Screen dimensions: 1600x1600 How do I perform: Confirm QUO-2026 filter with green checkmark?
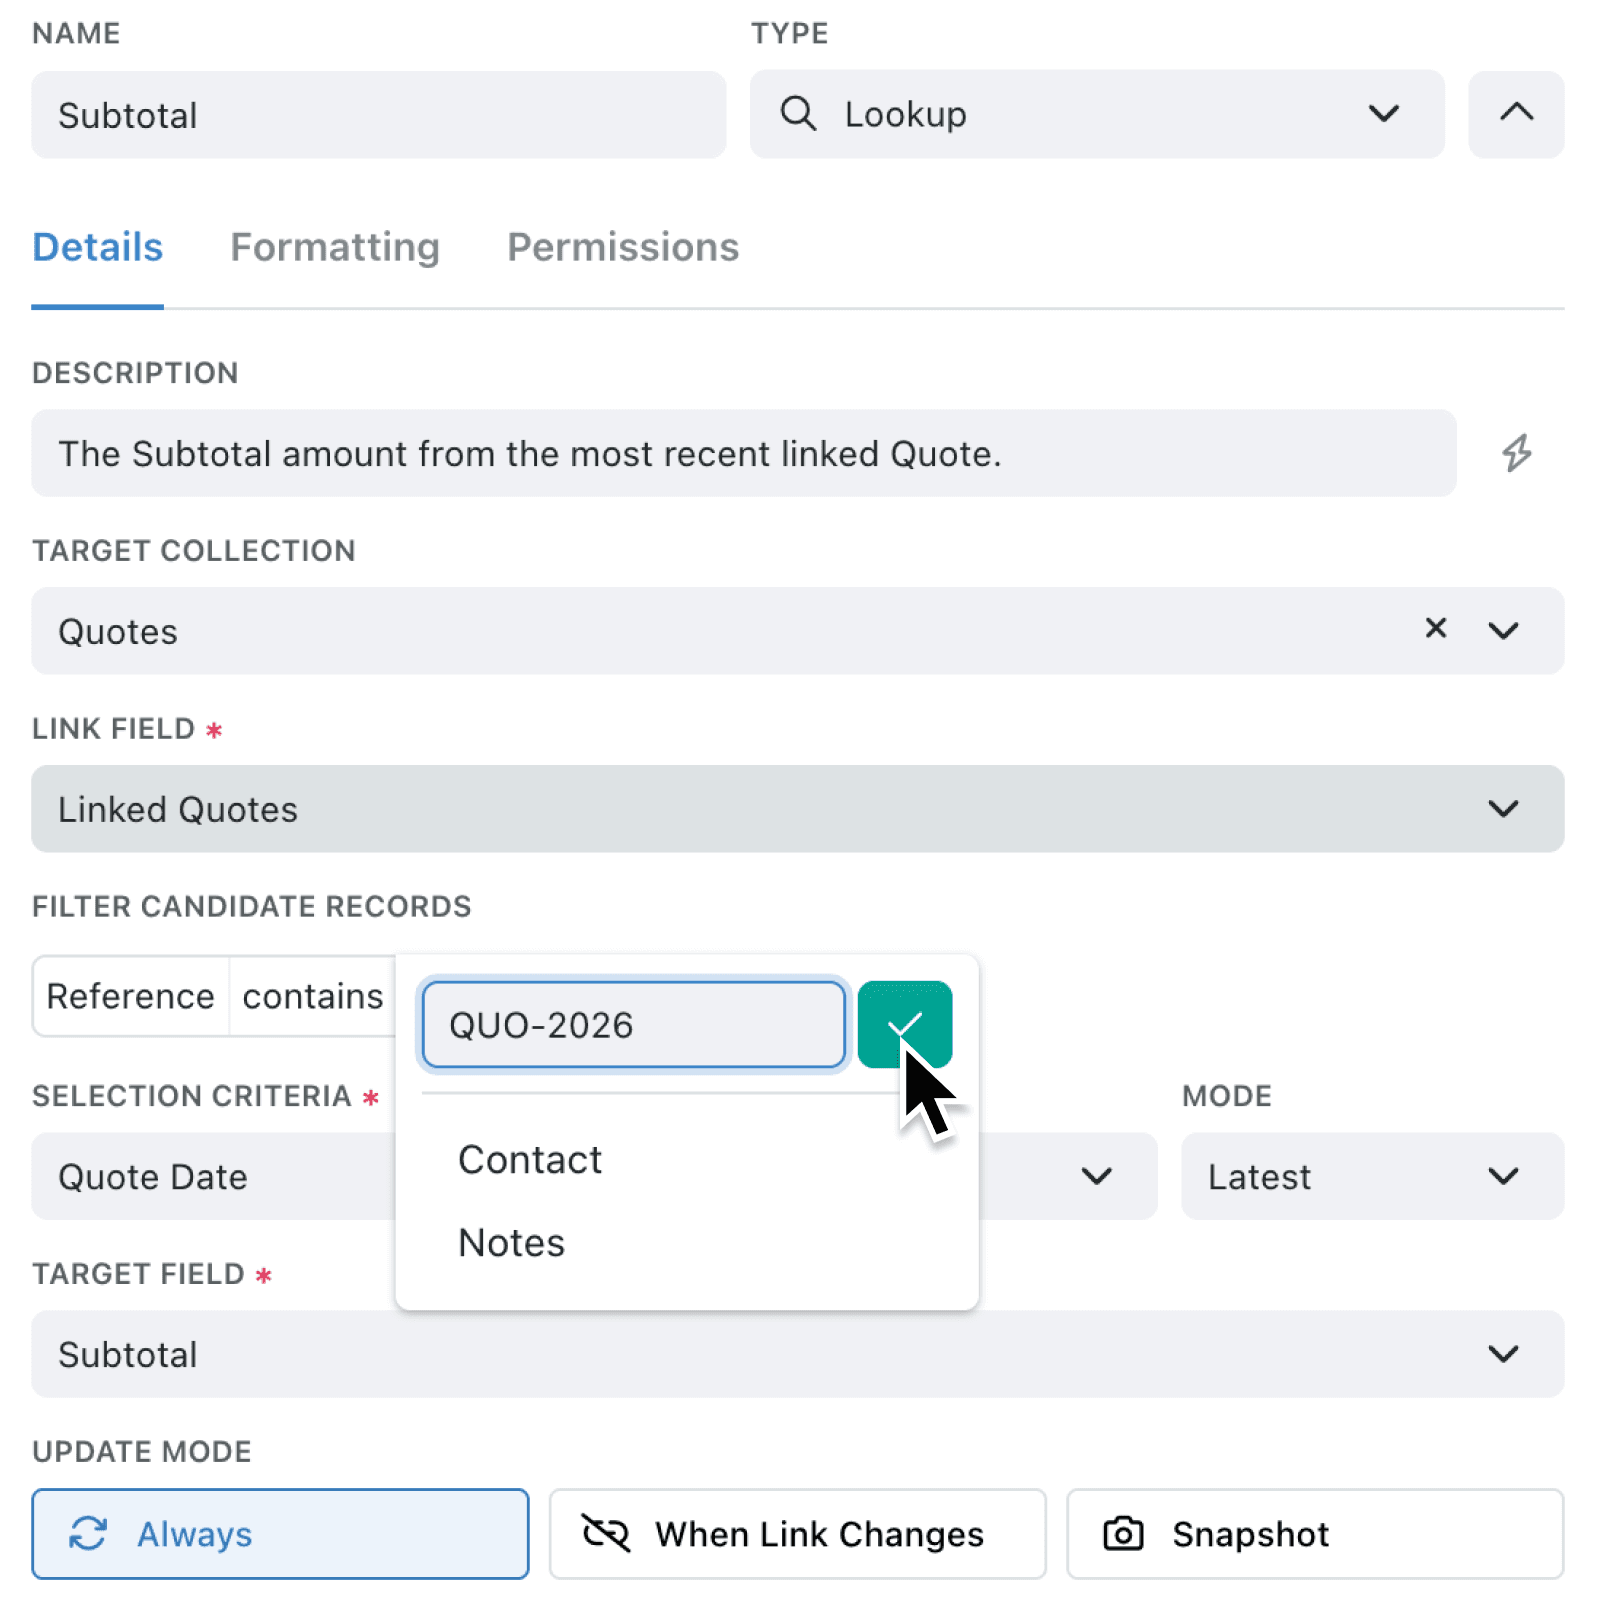pyautogui.click(x=905, y=1022)
